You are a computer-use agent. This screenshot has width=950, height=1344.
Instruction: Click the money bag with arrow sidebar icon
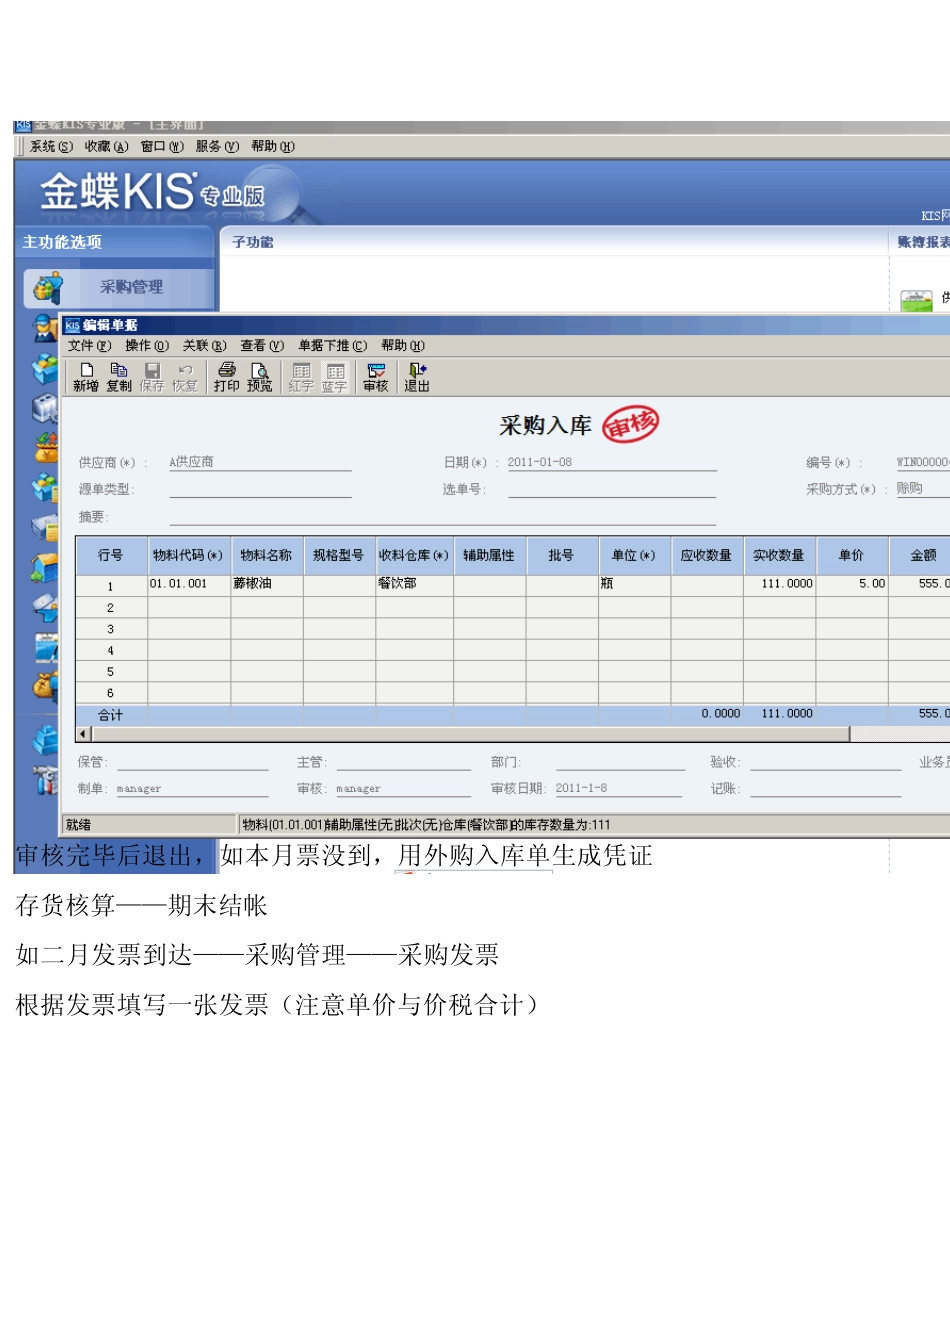pyautogui.click(x=46, y=684)
